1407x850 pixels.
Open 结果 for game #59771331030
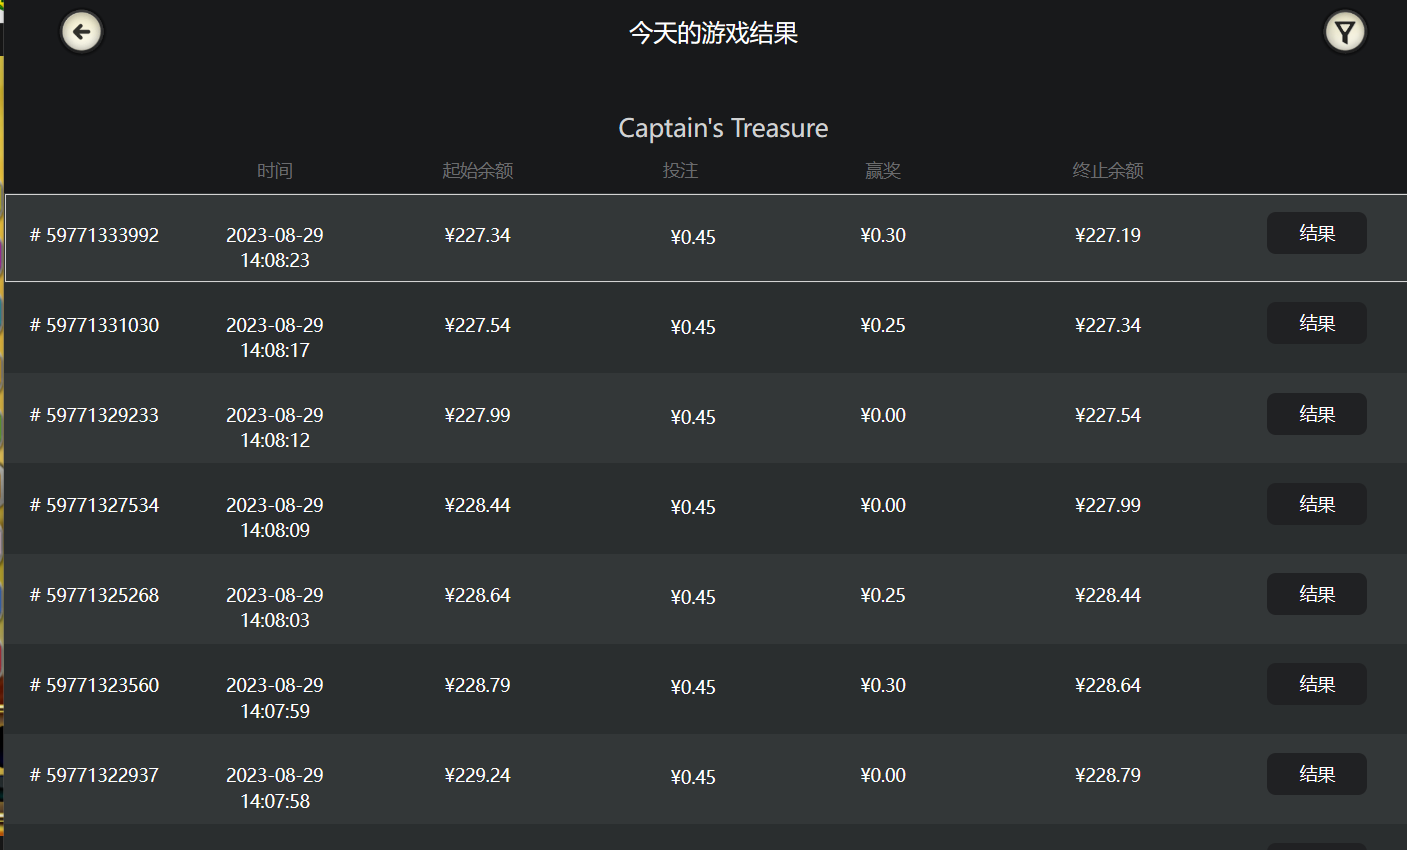(x=1316, y=323)
